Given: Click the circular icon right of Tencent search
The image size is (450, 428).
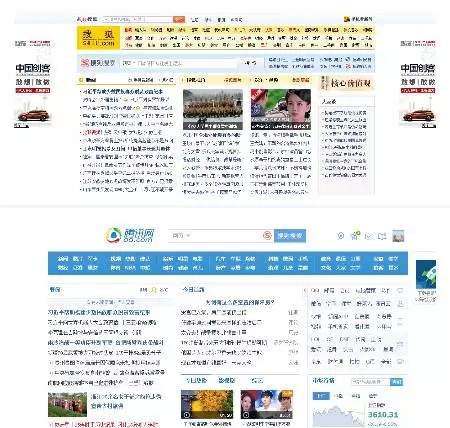Looking at the screenshot, I should click(341, 236).
